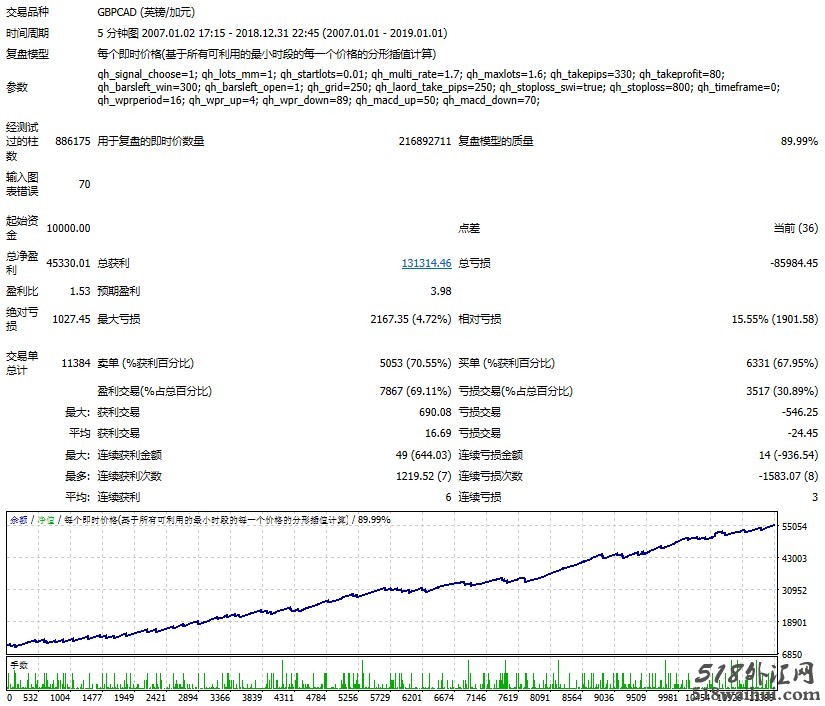
Task: Click maximal drawdown 2167.35 (4.72%)
Action: 410,319
